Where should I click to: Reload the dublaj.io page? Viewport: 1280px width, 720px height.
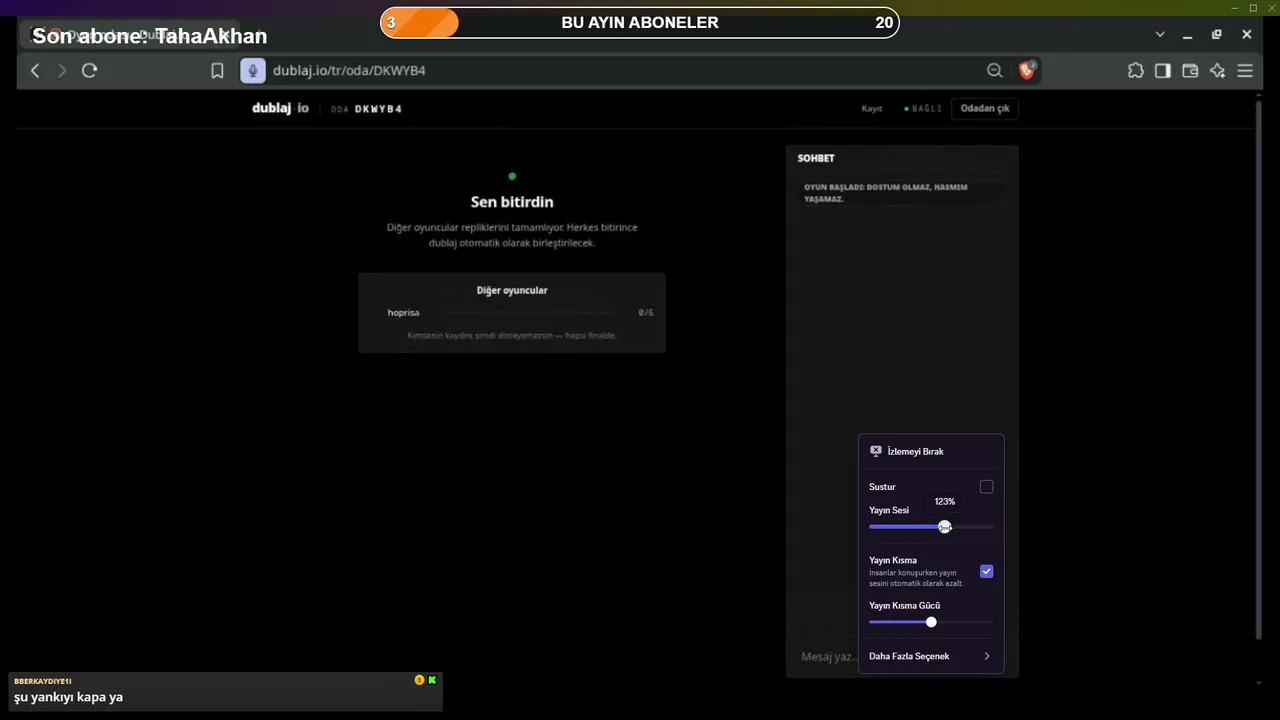pyautogui.click(x=89, y=70)
